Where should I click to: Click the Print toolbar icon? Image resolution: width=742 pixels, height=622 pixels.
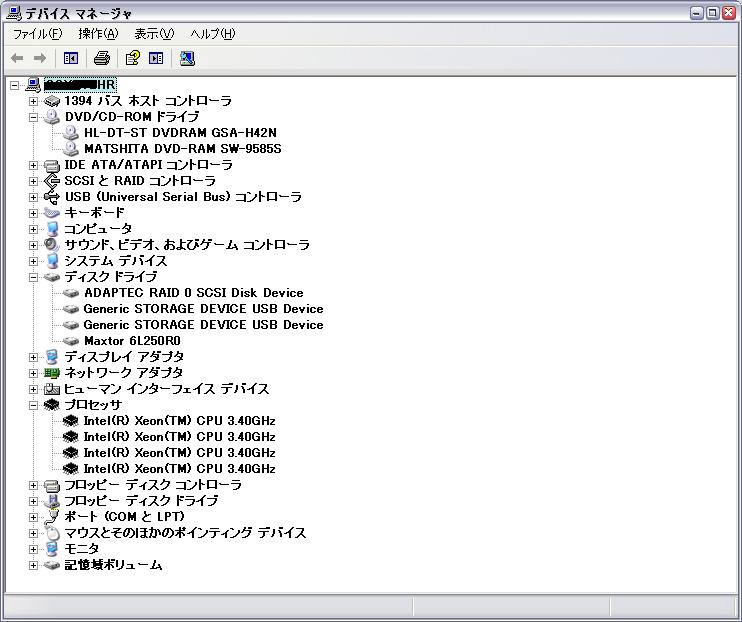pyautogui.click(x=101, y=59)
